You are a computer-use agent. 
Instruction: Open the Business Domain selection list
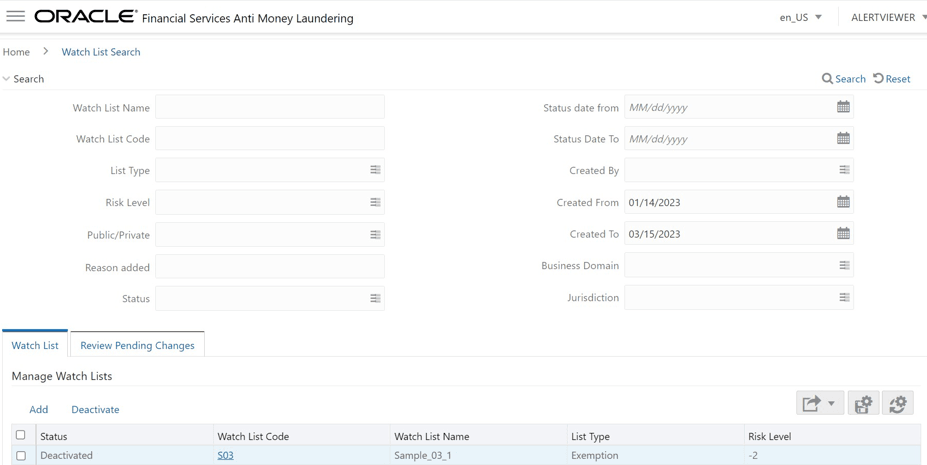pyautogui.click(x=844, y=265)
